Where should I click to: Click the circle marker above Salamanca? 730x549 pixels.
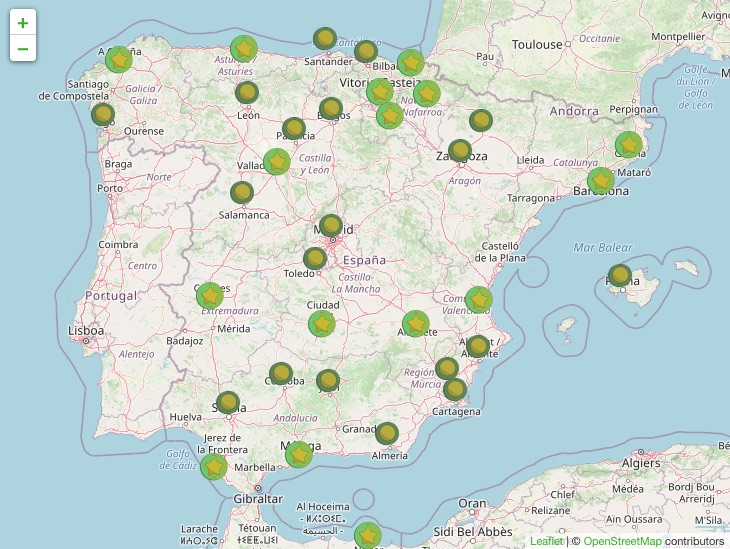point(242,192)
